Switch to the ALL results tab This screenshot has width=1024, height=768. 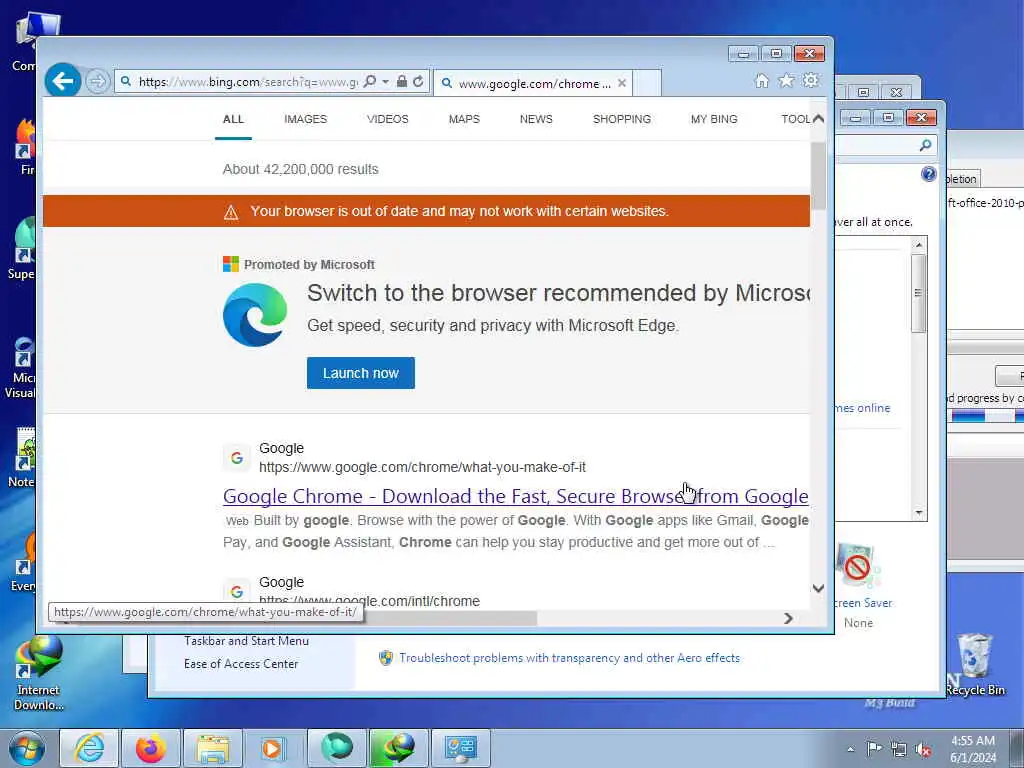pos(233,119)
